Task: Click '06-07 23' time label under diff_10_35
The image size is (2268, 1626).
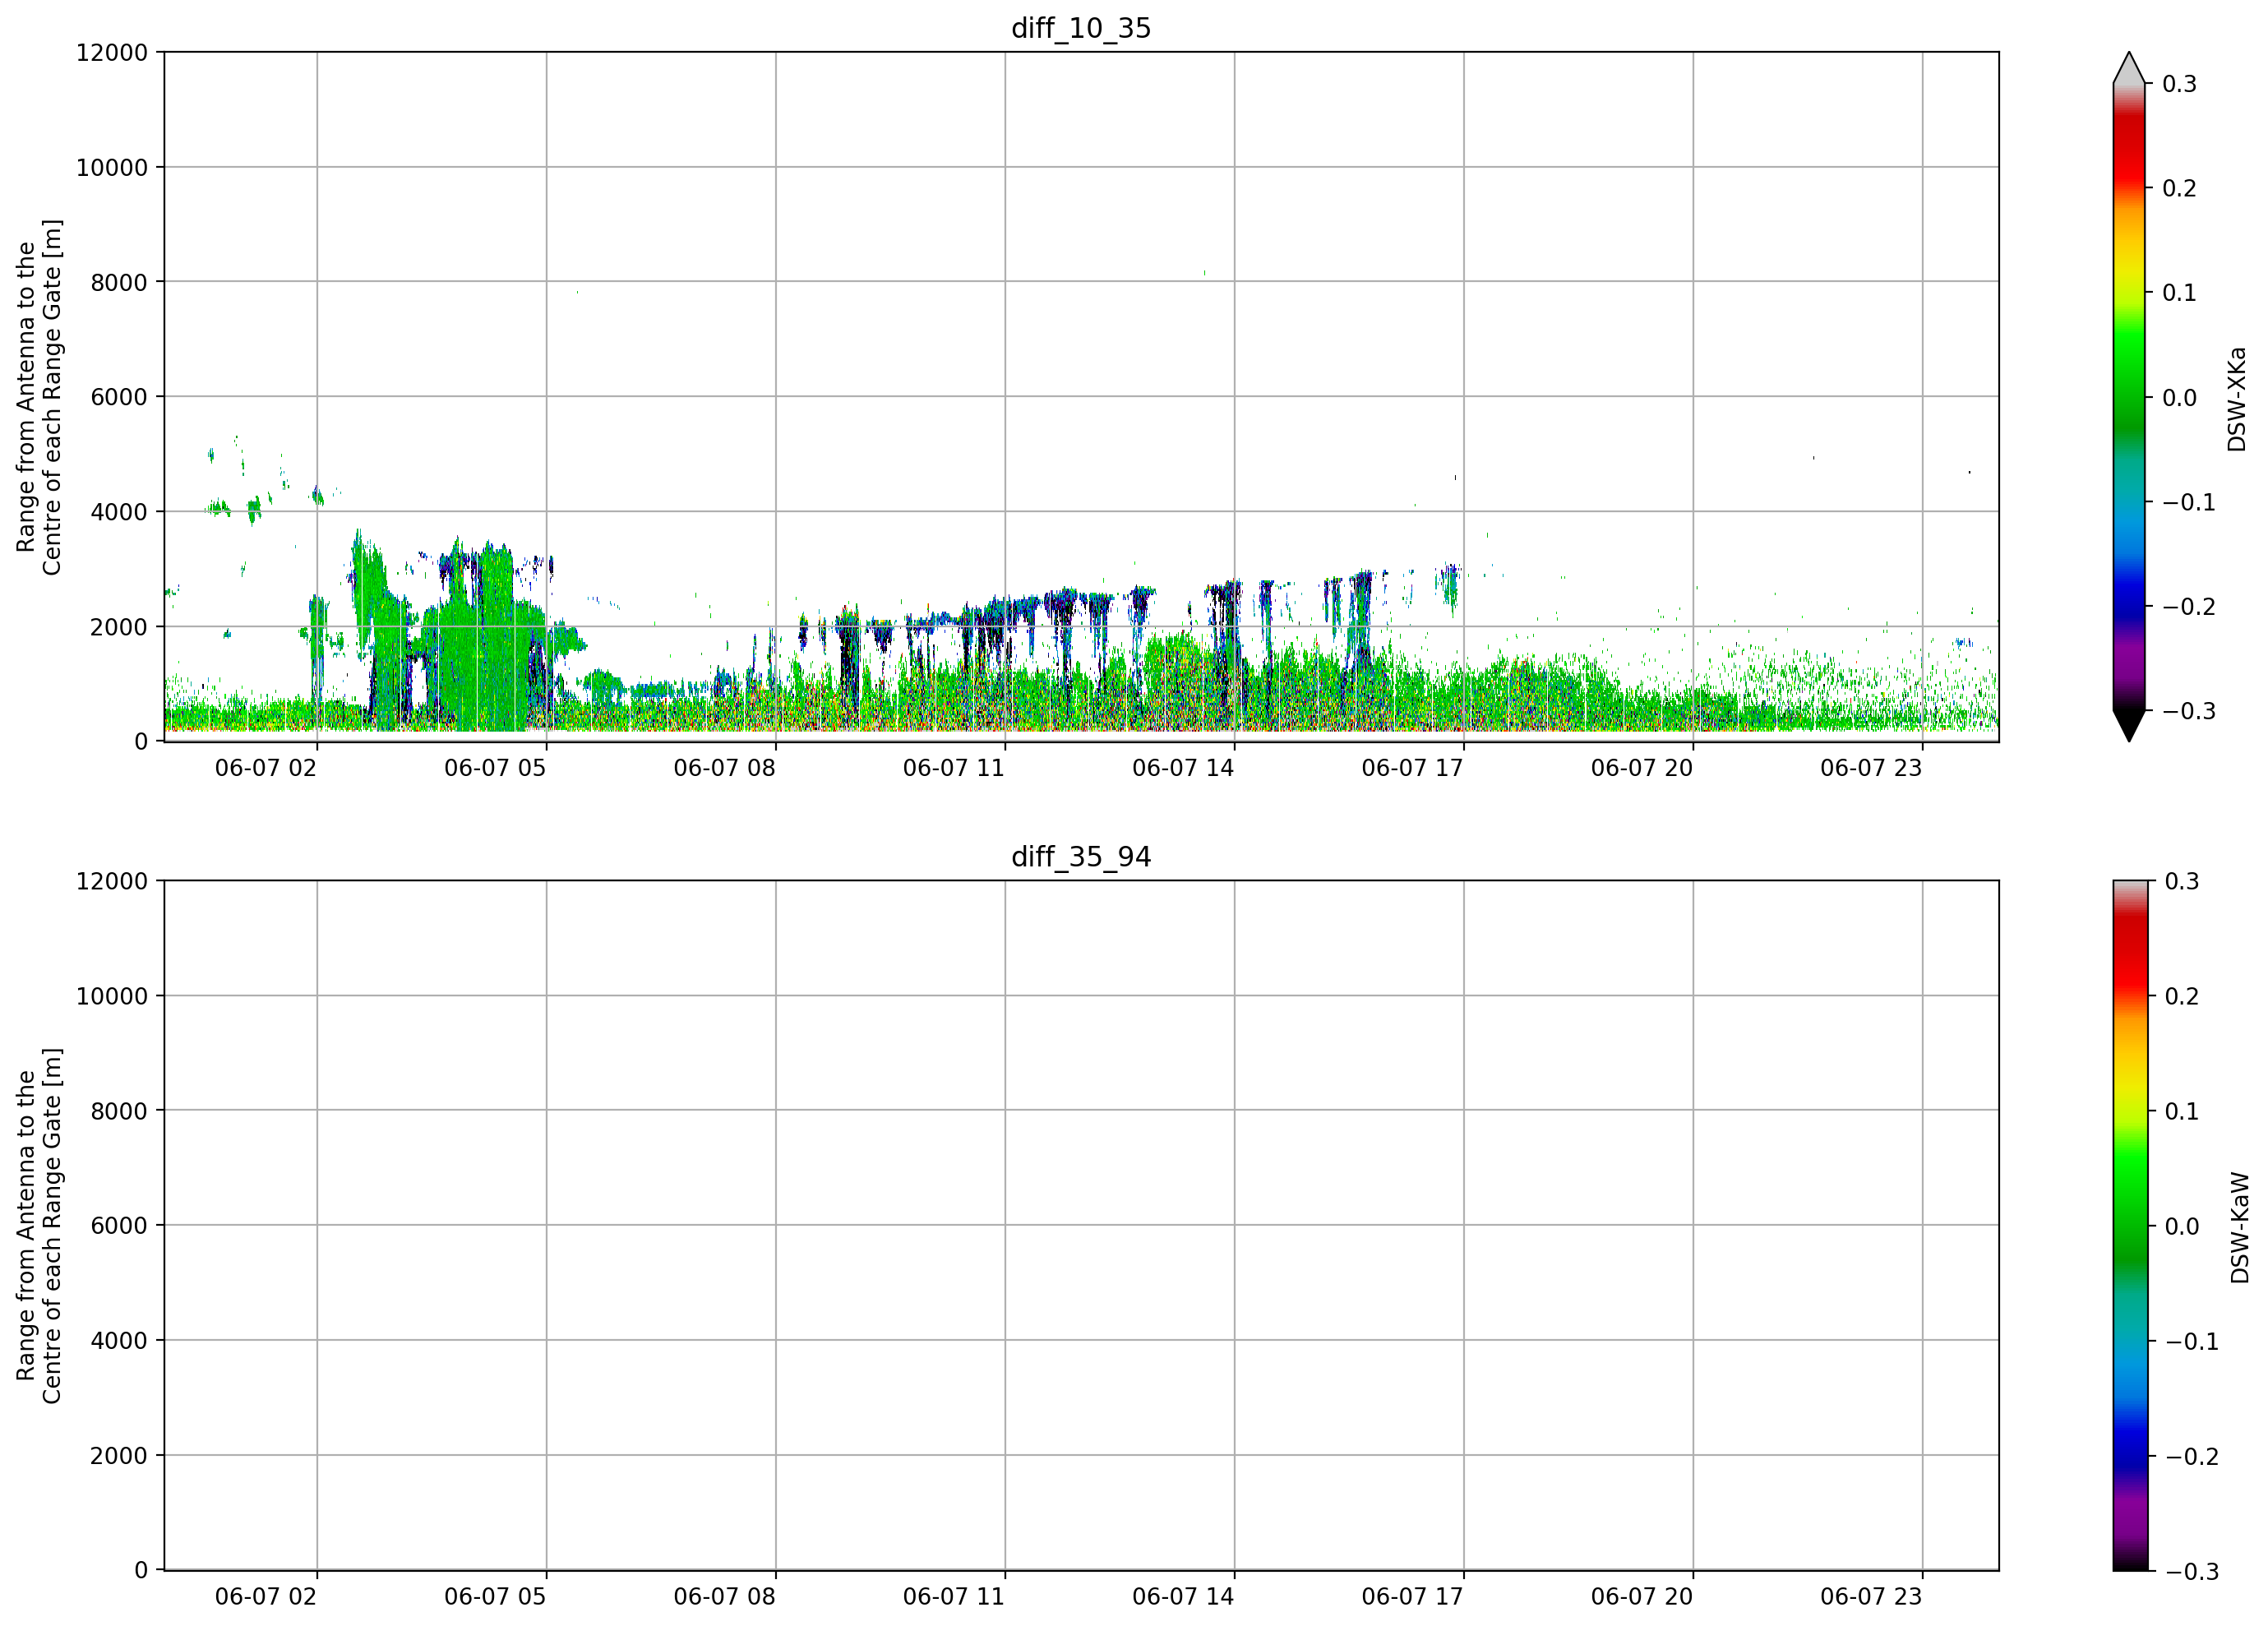Action: [1871, 768]
